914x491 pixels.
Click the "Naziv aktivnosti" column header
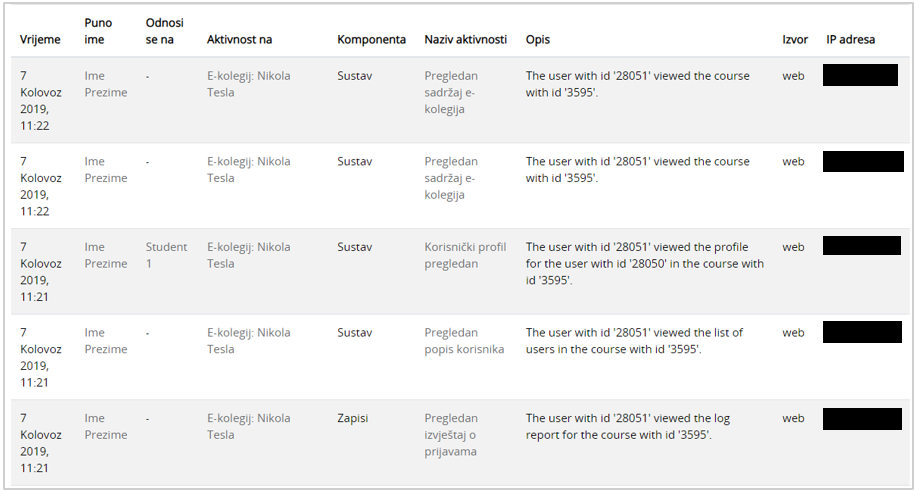466,40
